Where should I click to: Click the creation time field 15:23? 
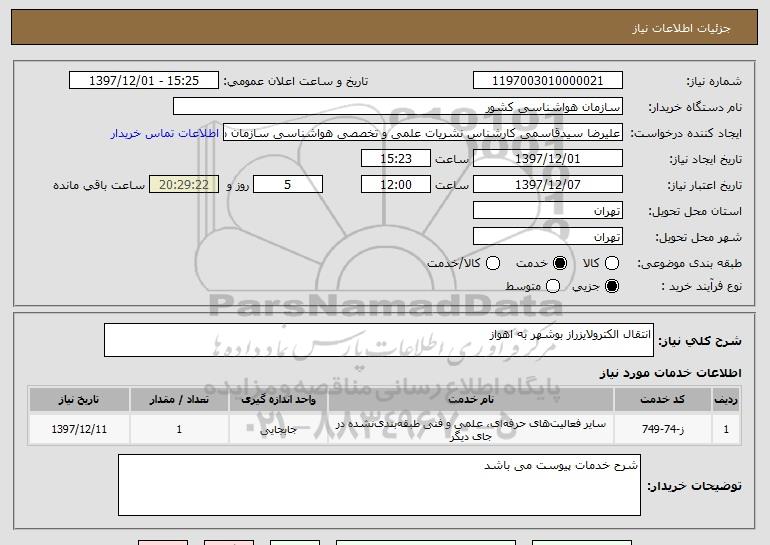396,159
